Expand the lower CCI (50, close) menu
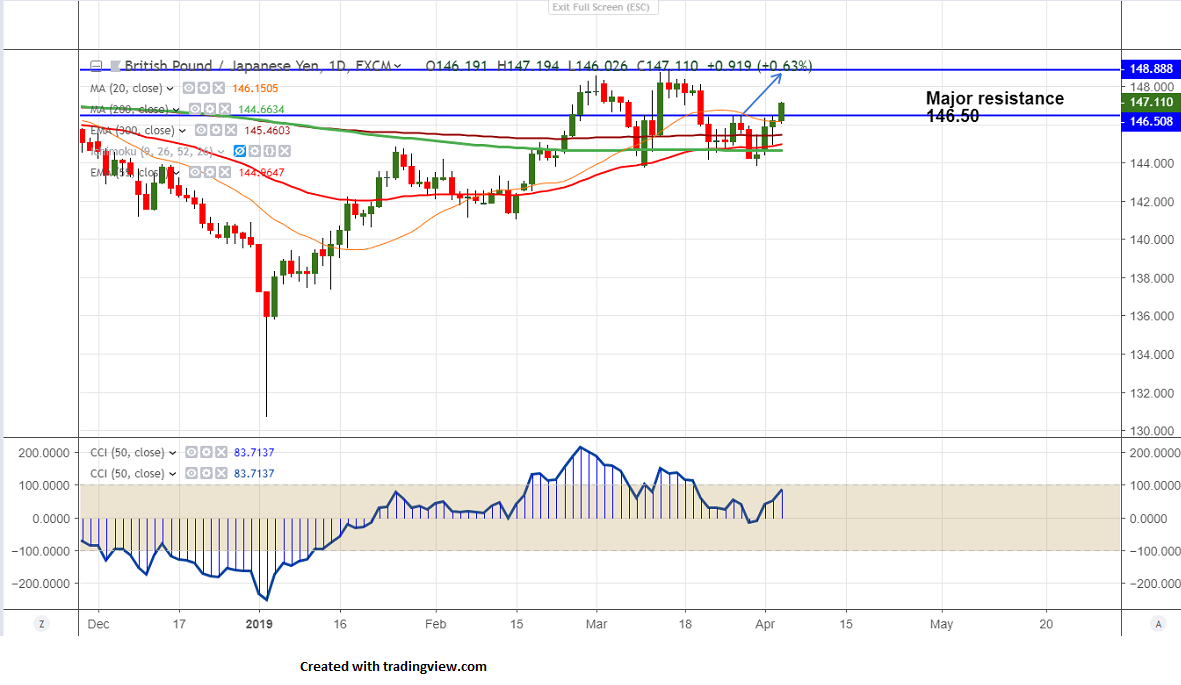 [x=172, y=474]
